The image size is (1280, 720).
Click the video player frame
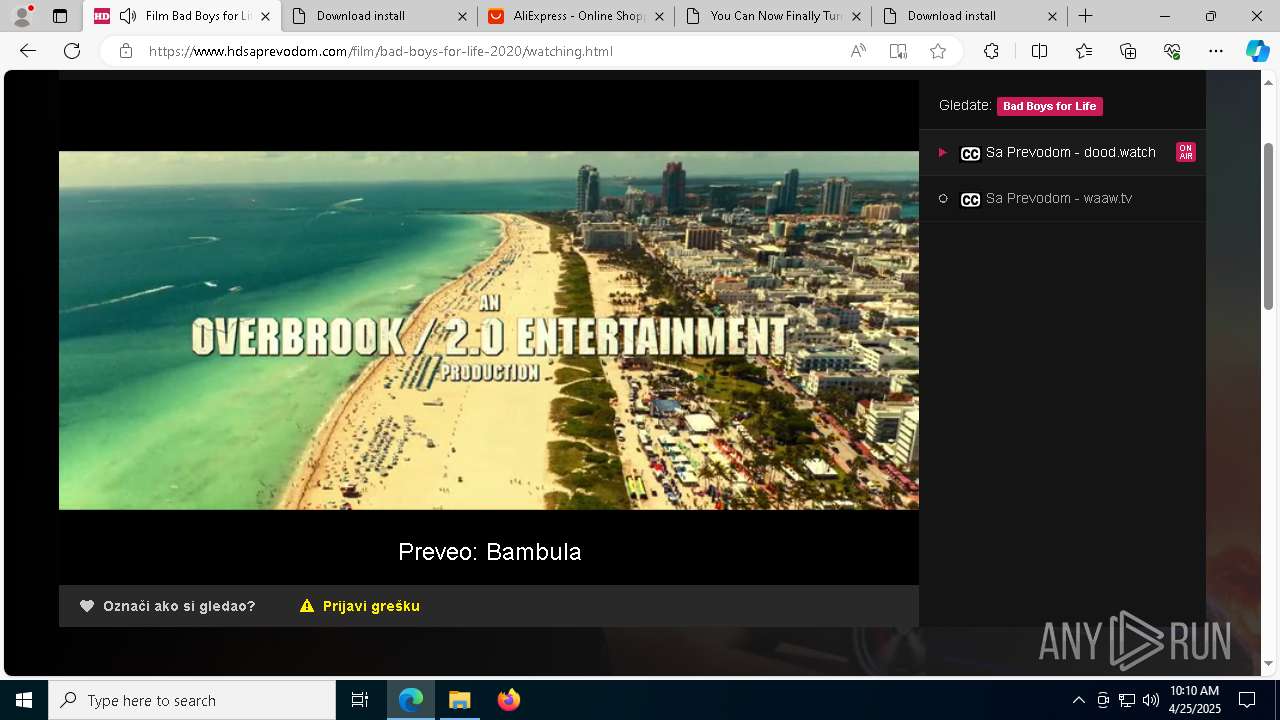tap(489, 331)
